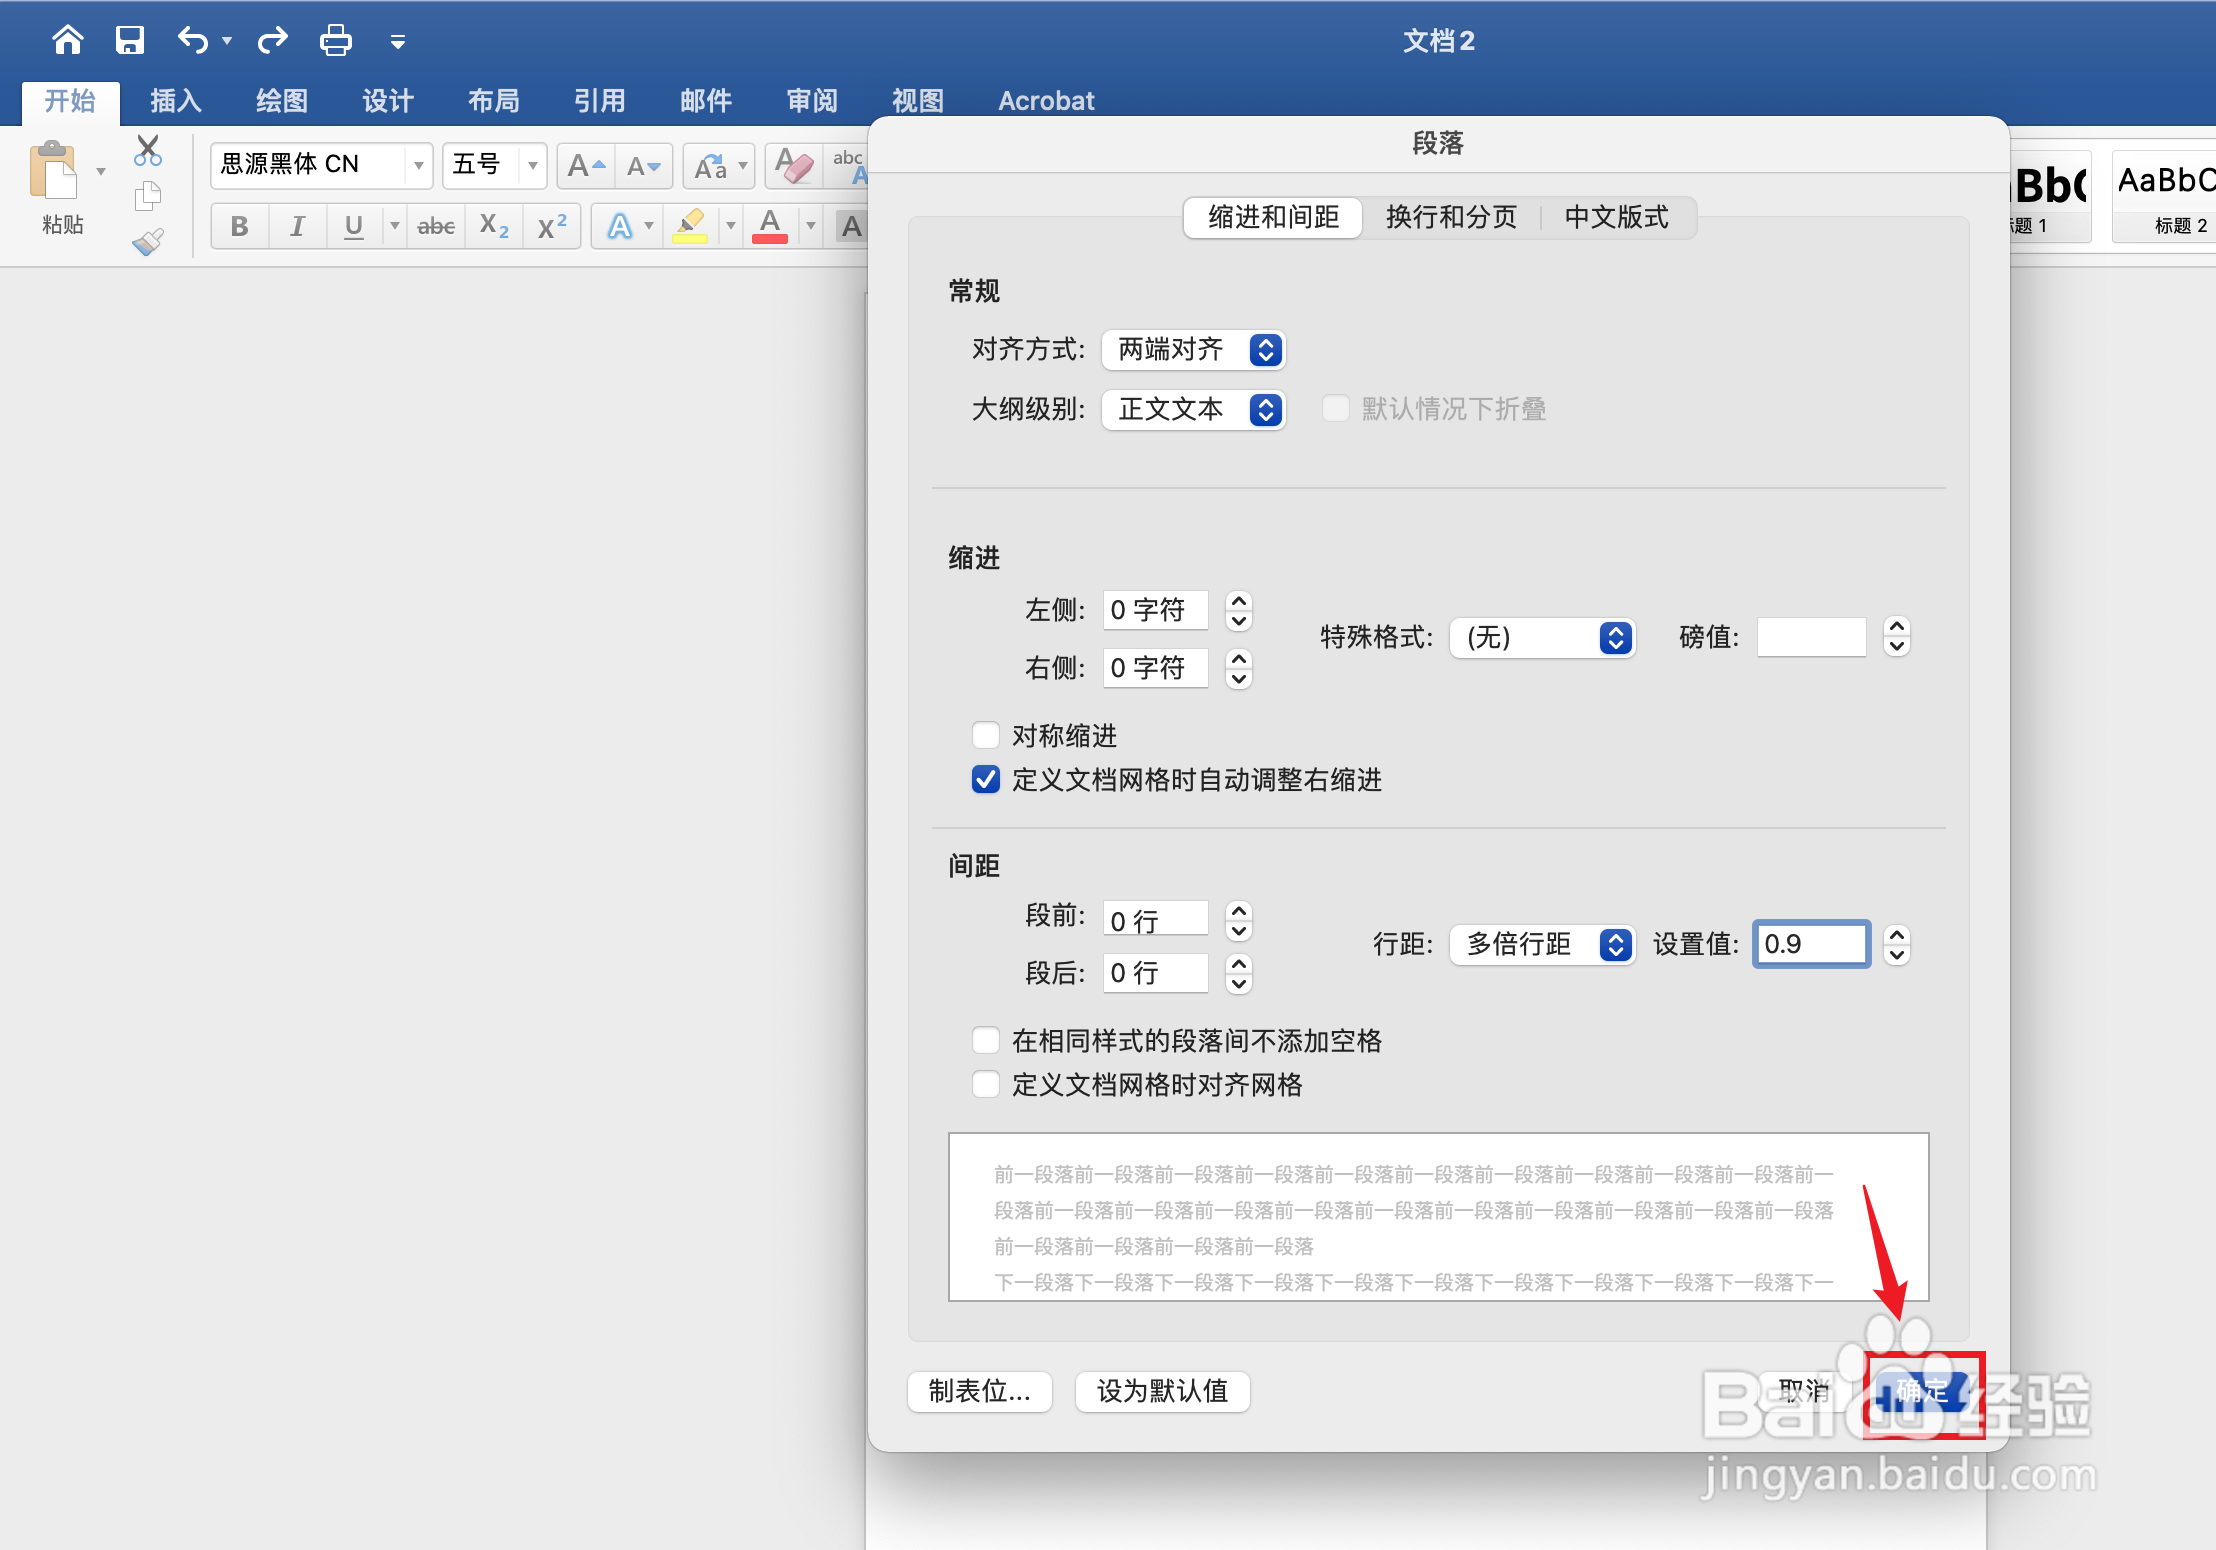Viewport: 2216px width, 1550px height.
Task: Enable the 对称缩进 checkbox
Action: (x=986, y=735)
